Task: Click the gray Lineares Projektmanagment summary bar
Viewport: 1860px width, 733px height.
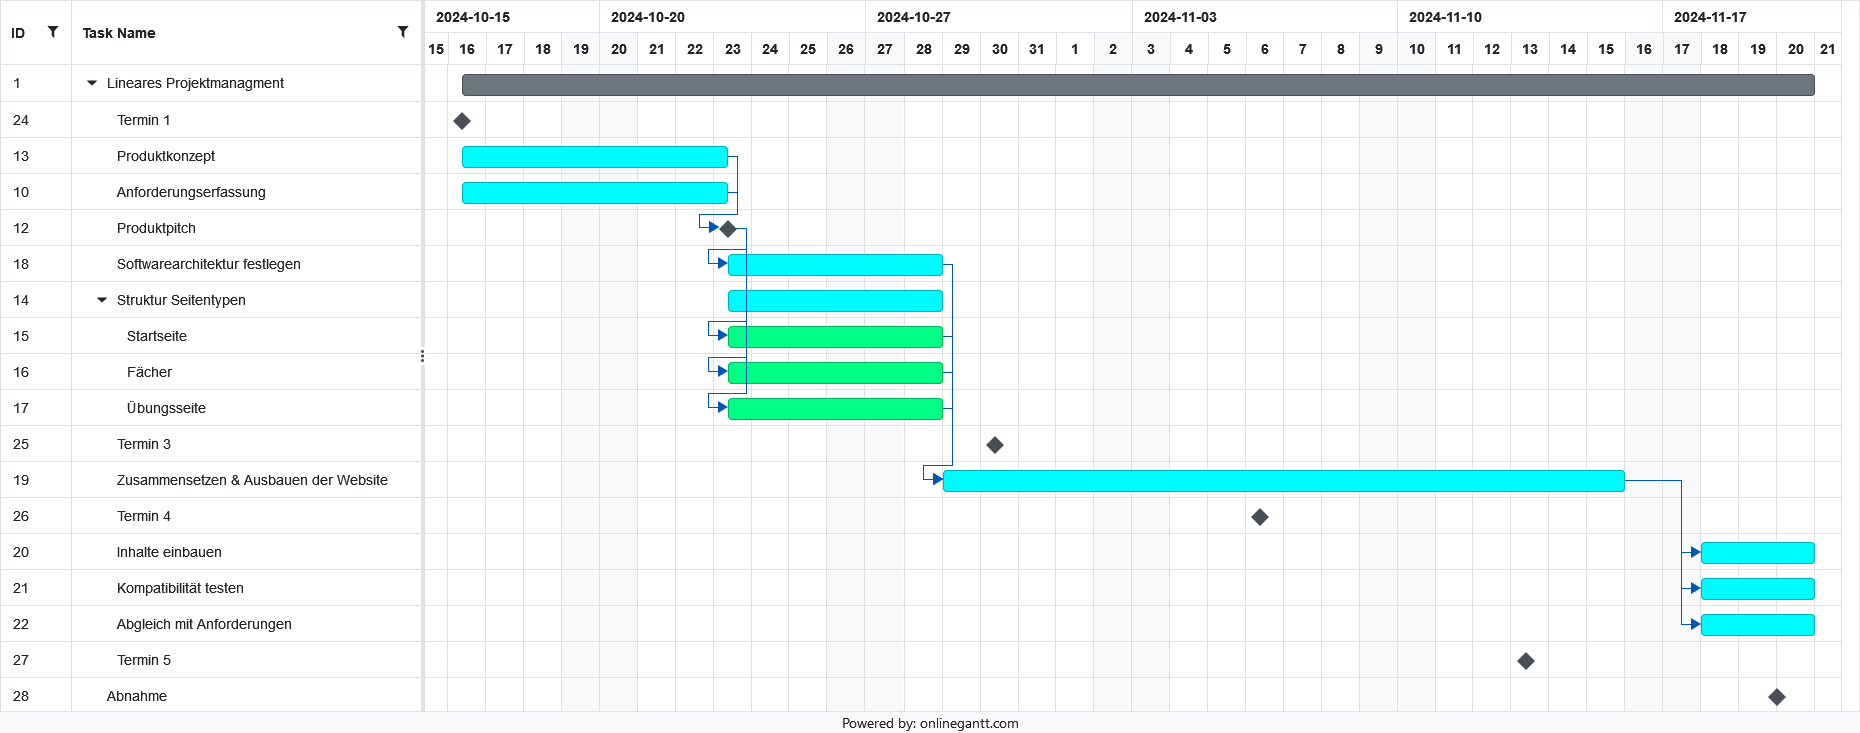Action: pyautogui.click(x=1137, y=85)
